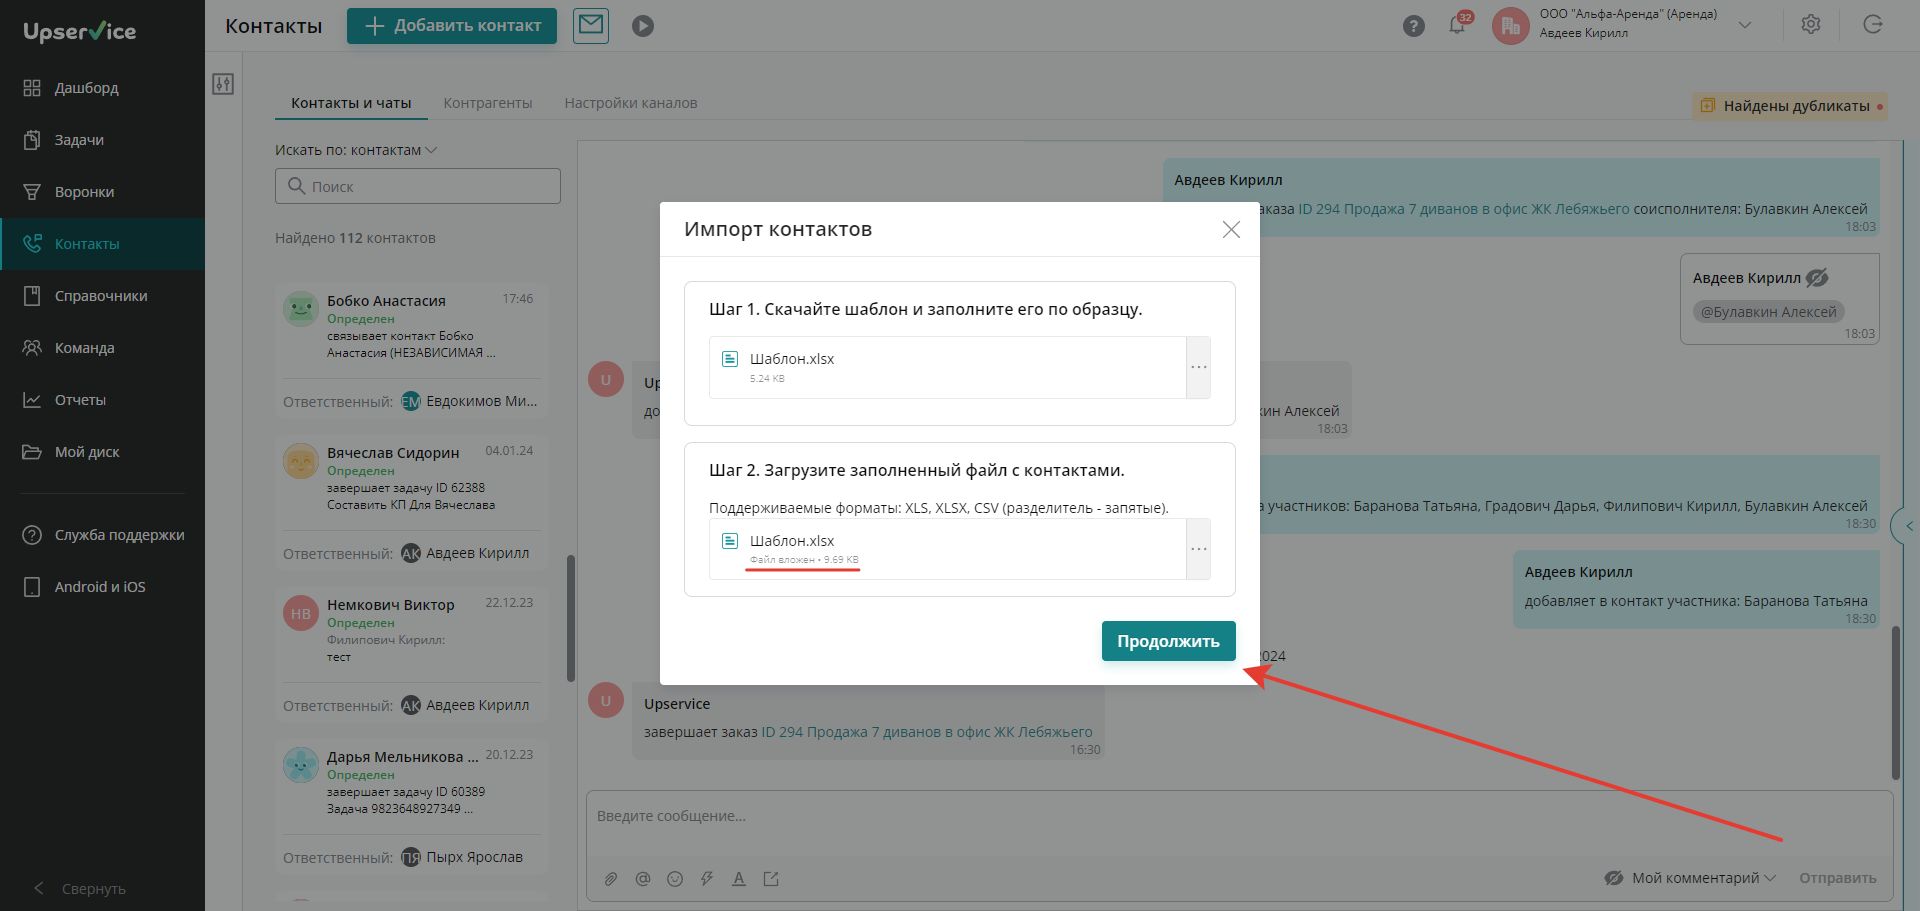Open the Задачи sidebar section
This screenshot has height=911, width=1920.
(102, 140)
